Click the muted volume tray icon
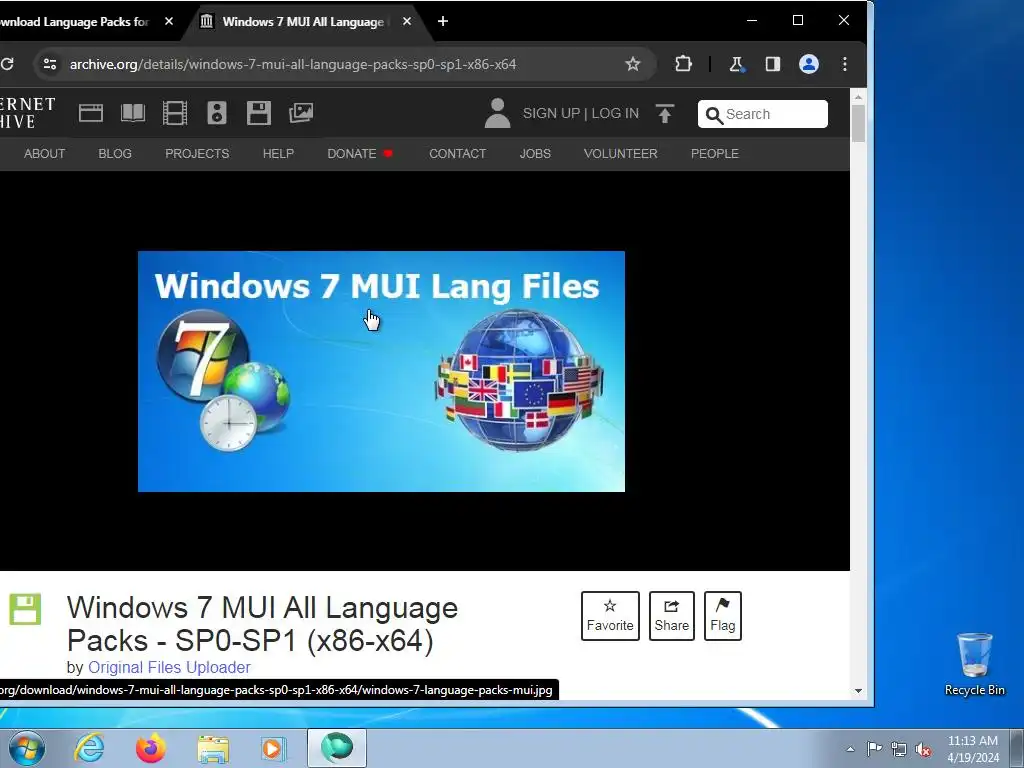Image resolution: width=1024 pixels, height=768 pixels. point(923,749)
